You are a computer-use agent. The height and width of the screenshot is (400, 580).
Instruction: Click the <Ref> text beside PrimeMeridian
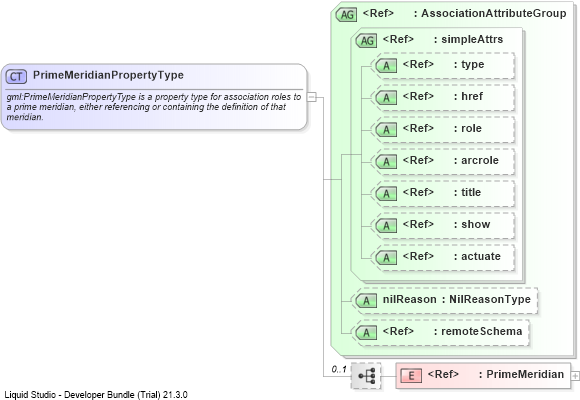[x=443, y=374]
